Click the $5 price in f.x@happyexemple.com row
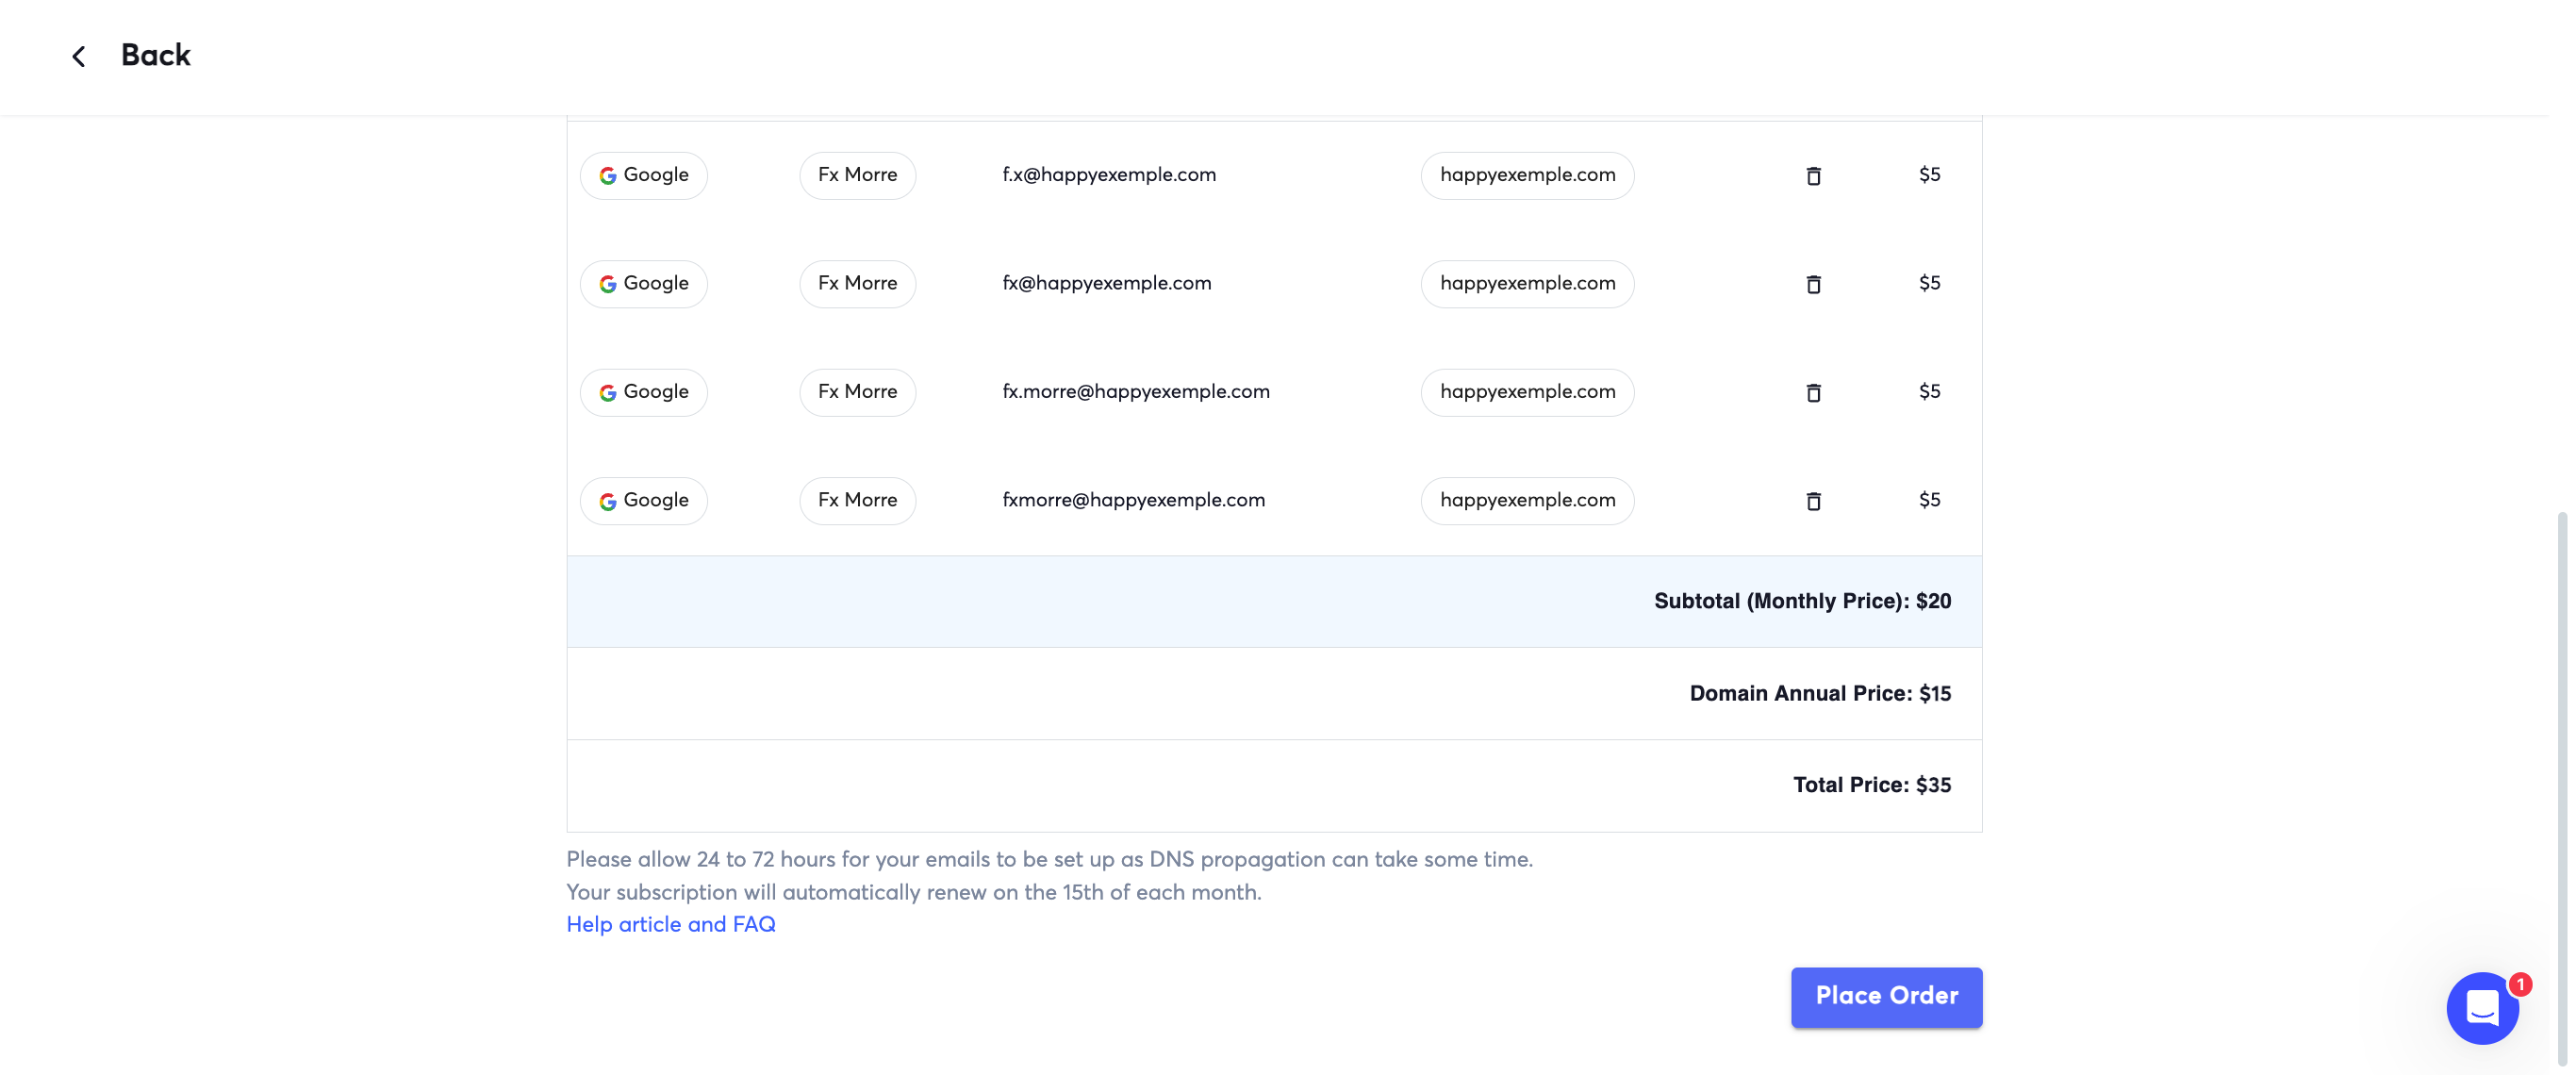The image size is (2576, 1075). (1929, 175)
